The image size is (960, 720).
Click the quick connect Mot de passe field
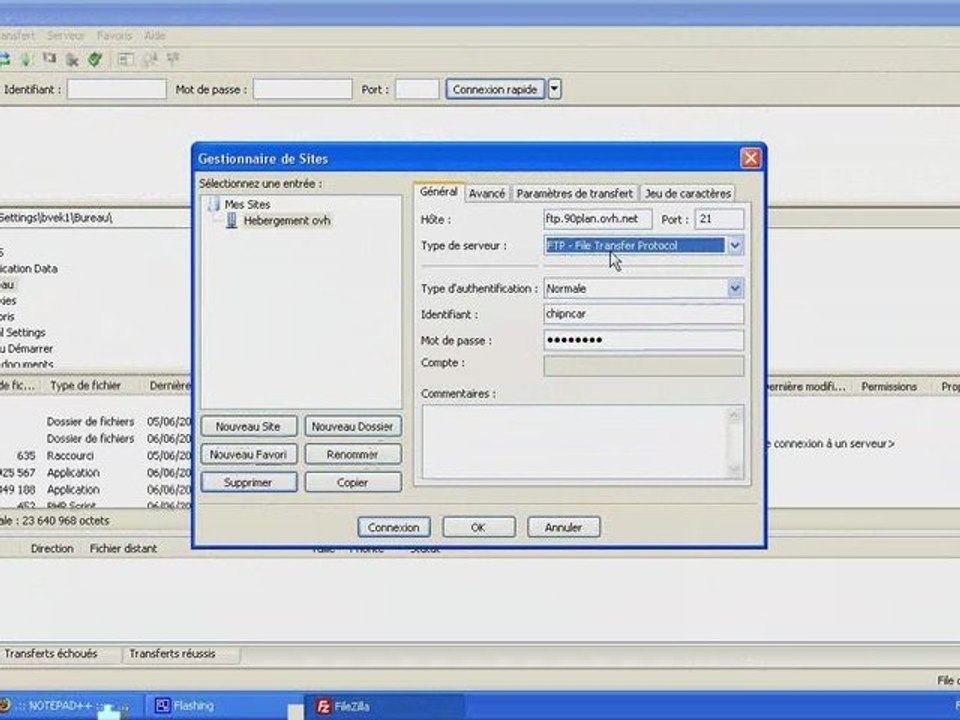302,89
